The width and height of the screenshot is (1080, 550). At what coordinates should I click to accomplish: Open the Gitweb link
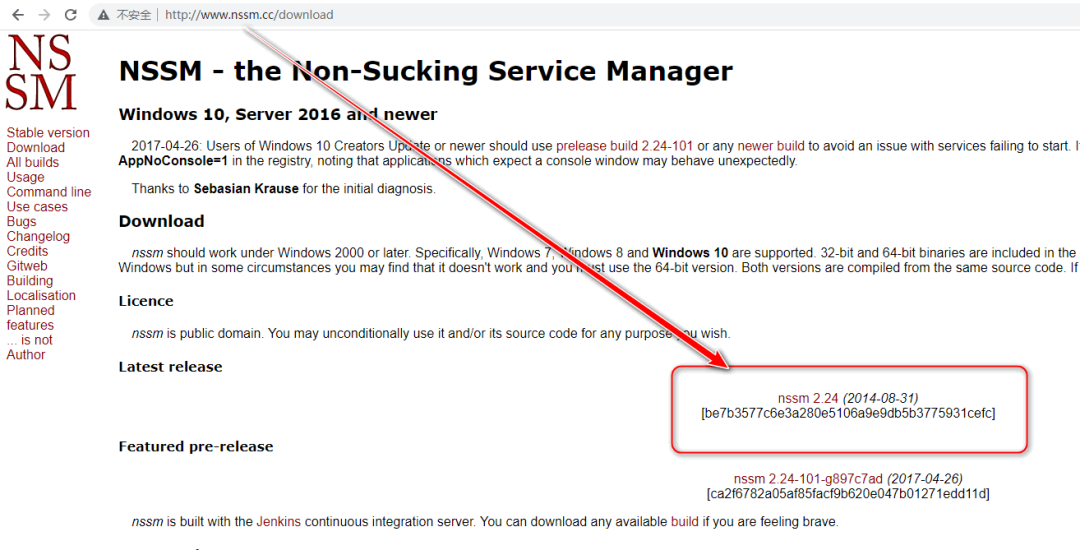point(27,266)
